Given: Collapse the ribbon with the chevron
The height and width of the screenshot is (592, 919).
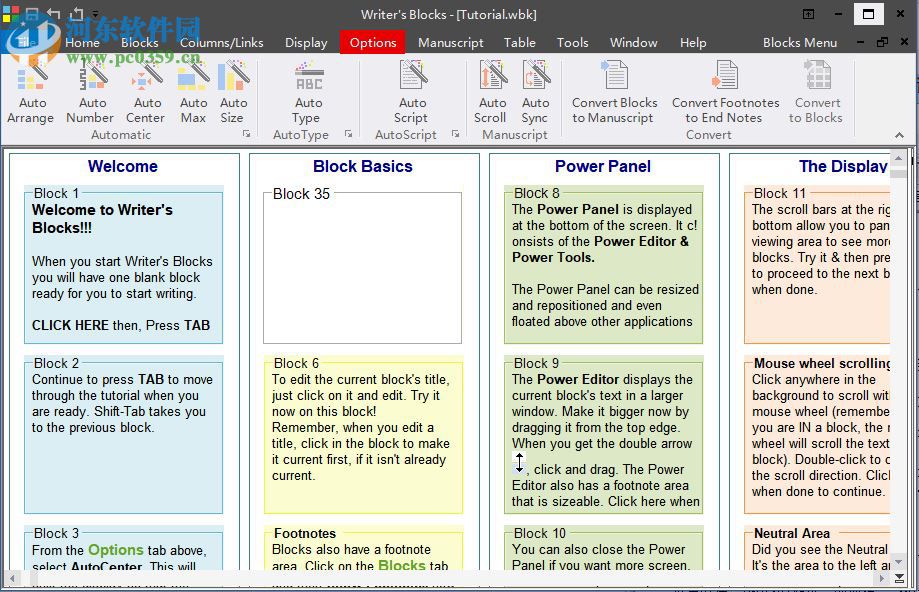Looking at the screenshot, I should tap(899, 134).
